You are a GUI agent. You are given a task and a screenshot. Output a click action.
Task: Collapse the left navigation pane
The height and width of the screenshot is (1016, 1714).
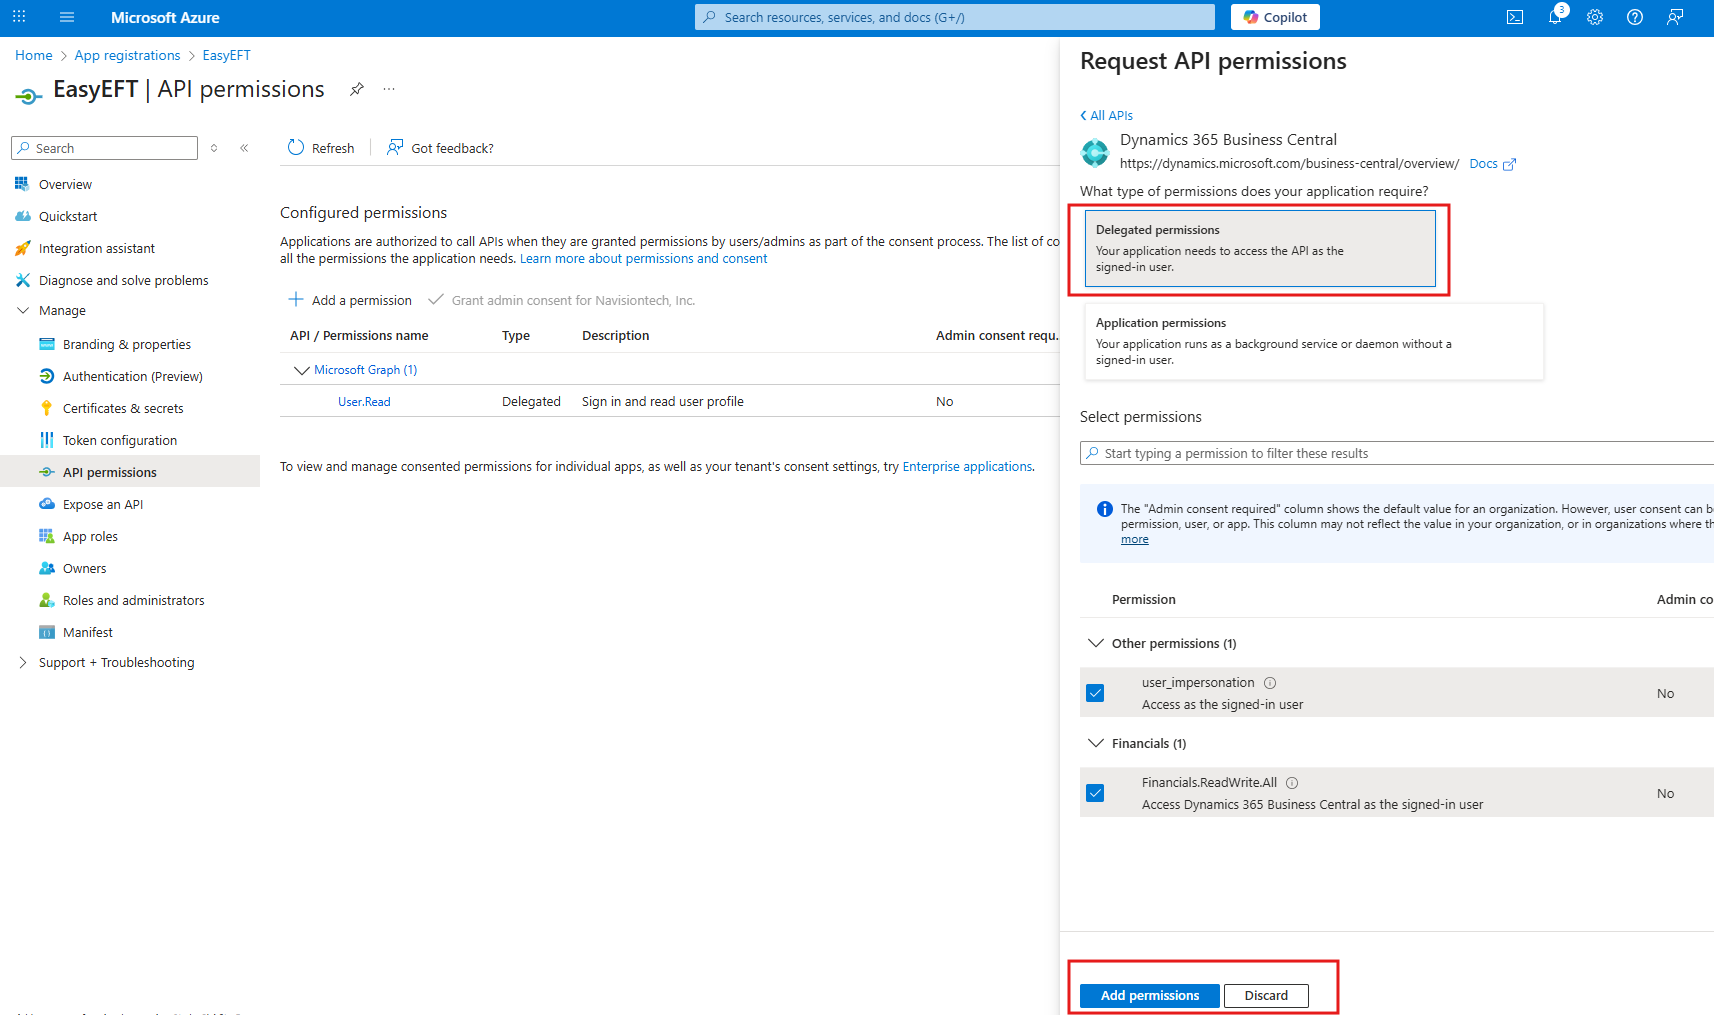point(244,148)
